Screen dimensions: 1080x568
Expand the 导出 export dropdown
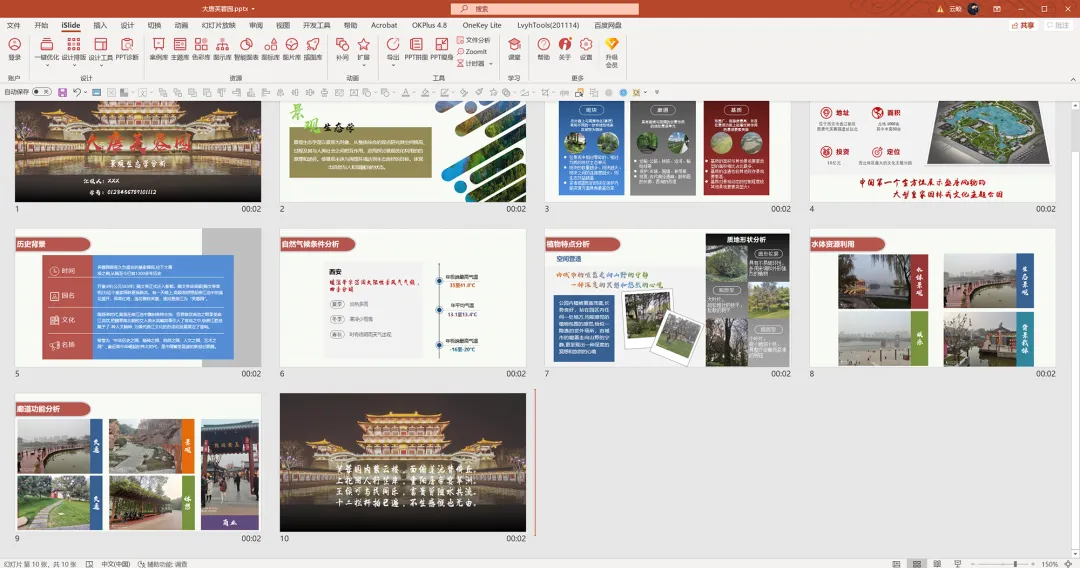(393, 65)
